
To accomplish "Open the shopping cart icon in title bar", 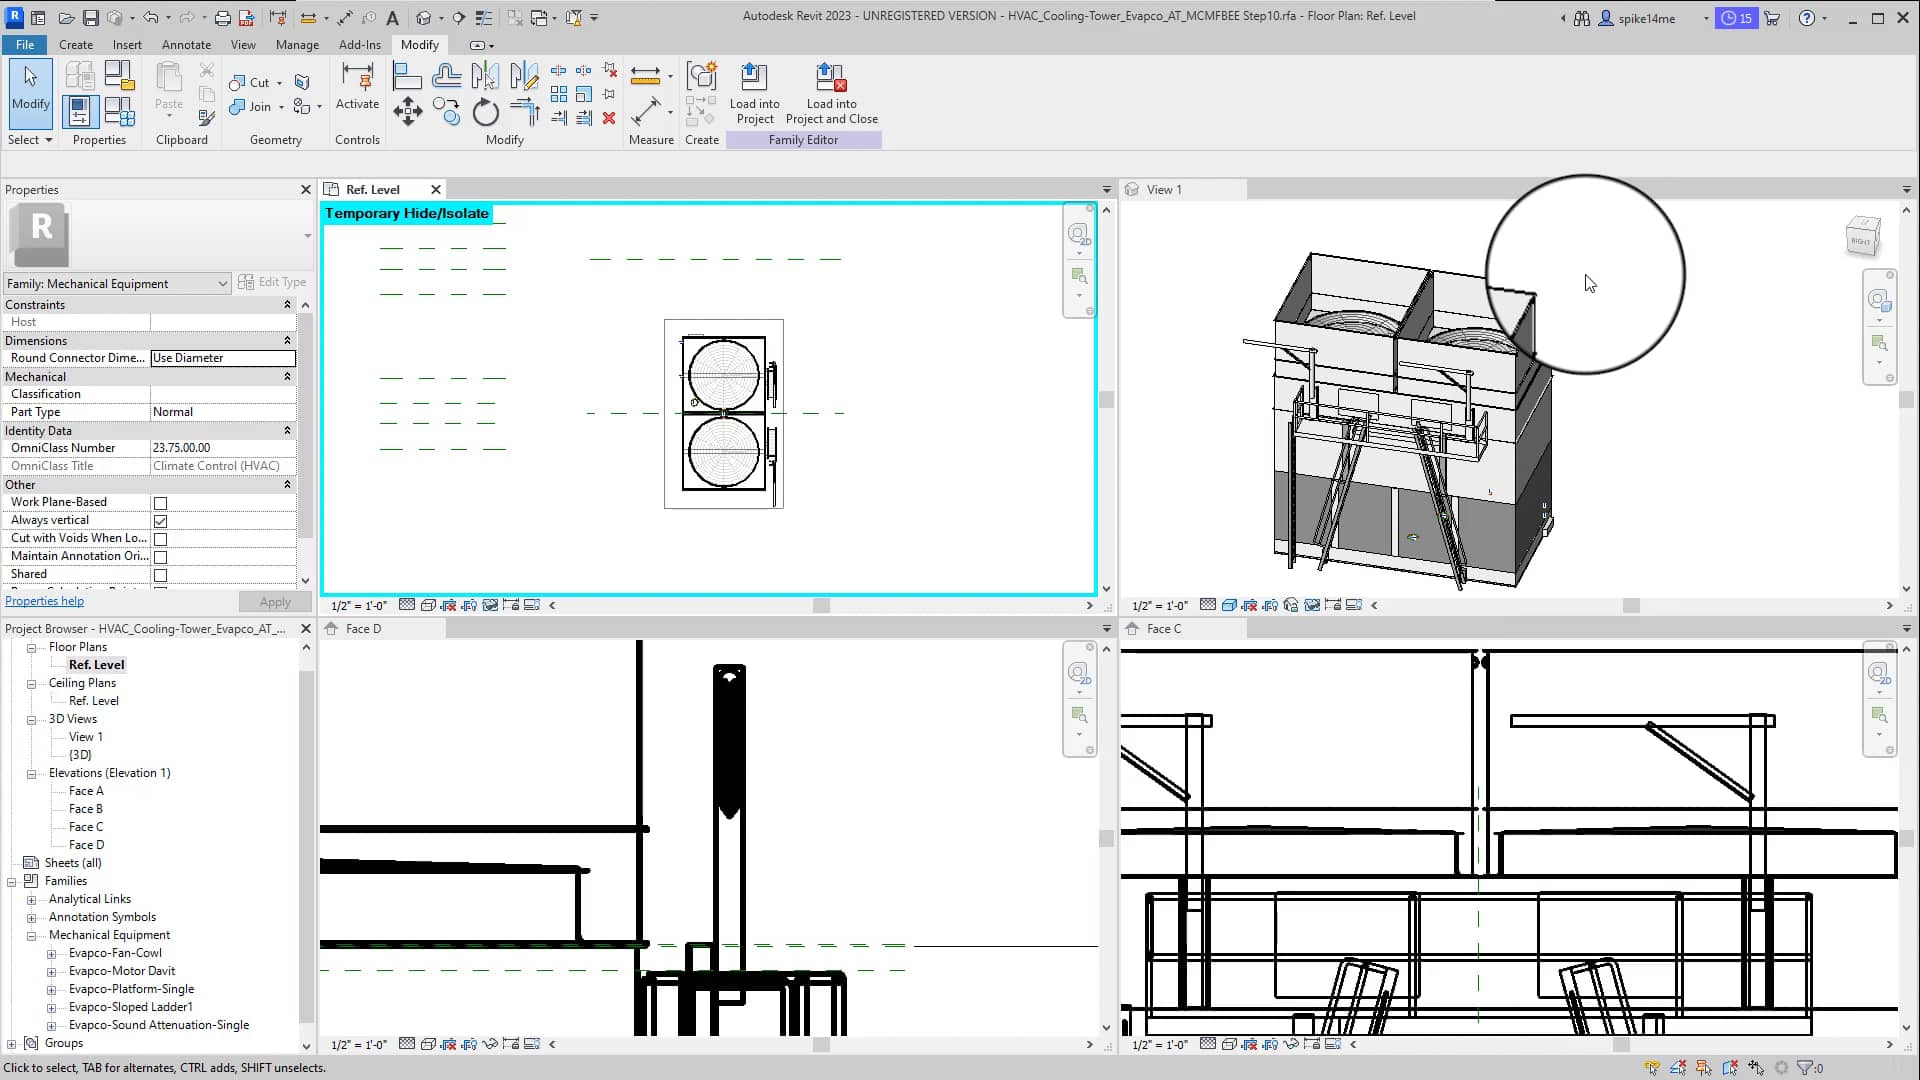I will click(1772, 18).
